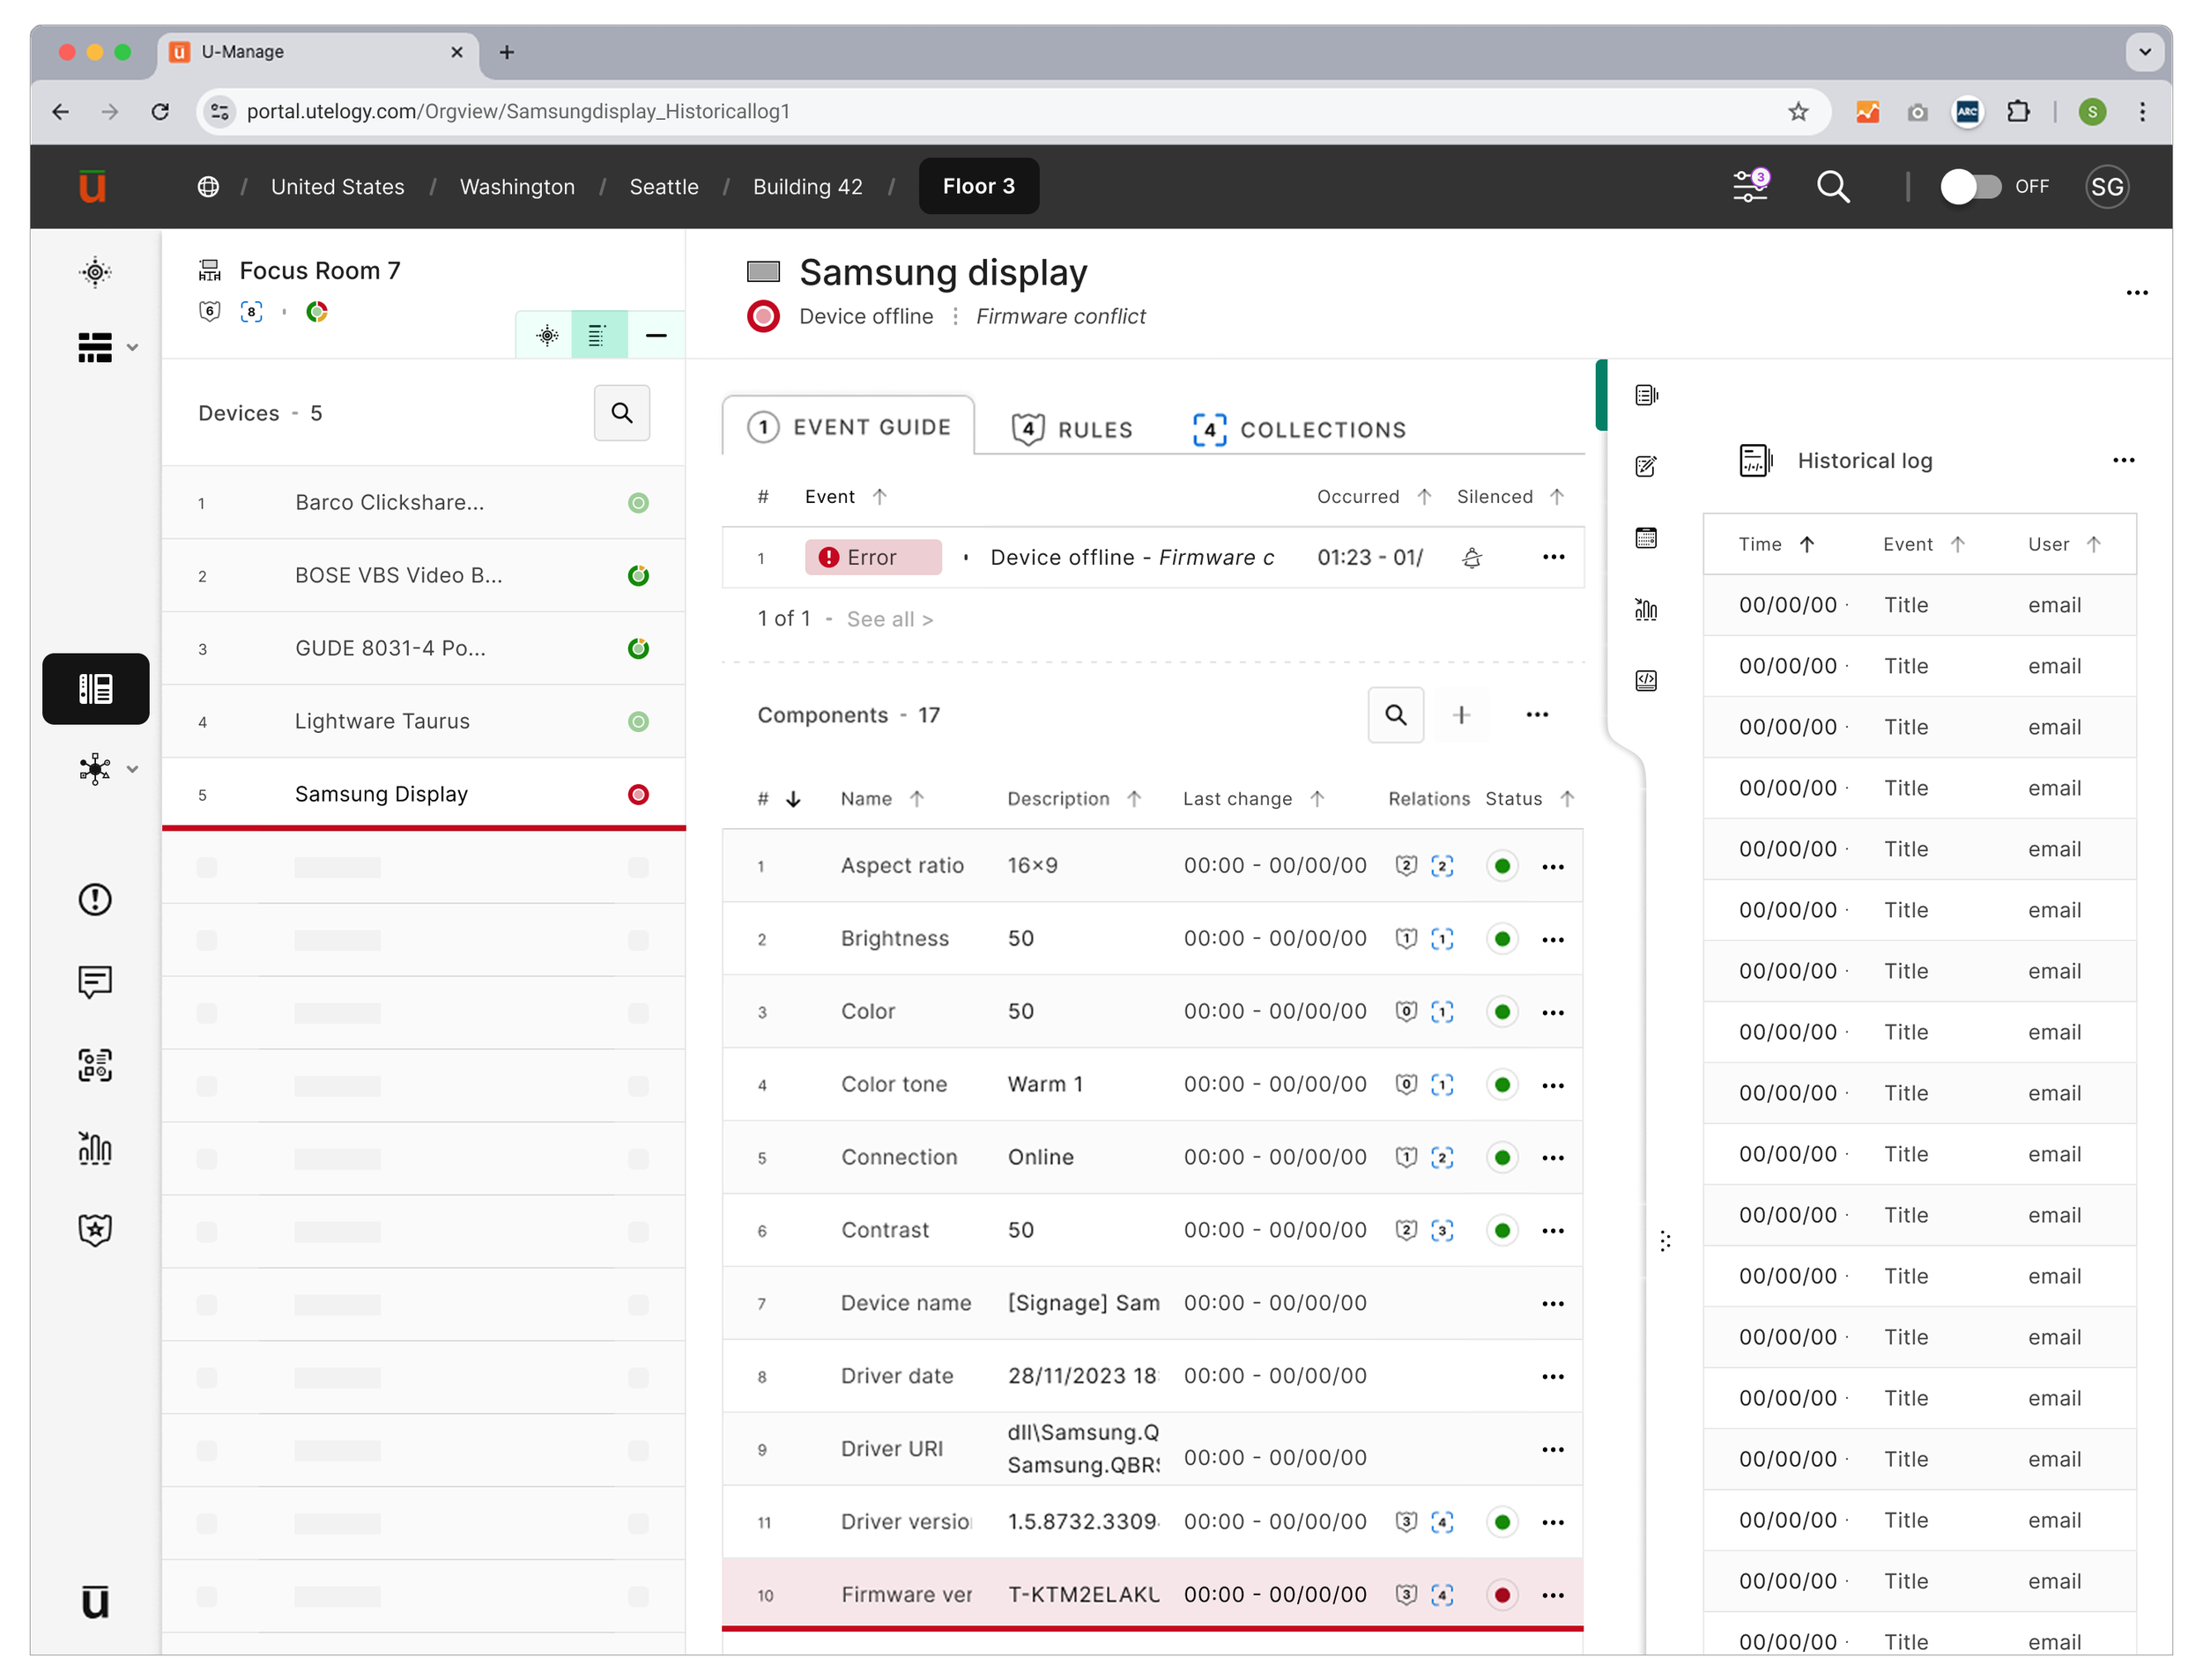Image resolution: width=2203 pixels, height=1680 pixels.
Task: Open messages icon in left sidebar
Action: point(95,982)
